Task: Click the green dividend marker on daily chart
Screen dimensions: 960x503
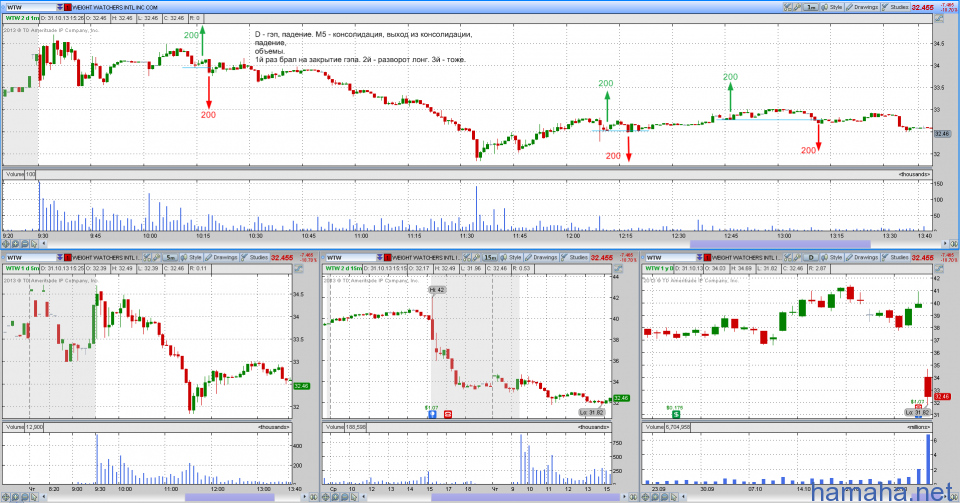Action: click(x=676, y=413)
